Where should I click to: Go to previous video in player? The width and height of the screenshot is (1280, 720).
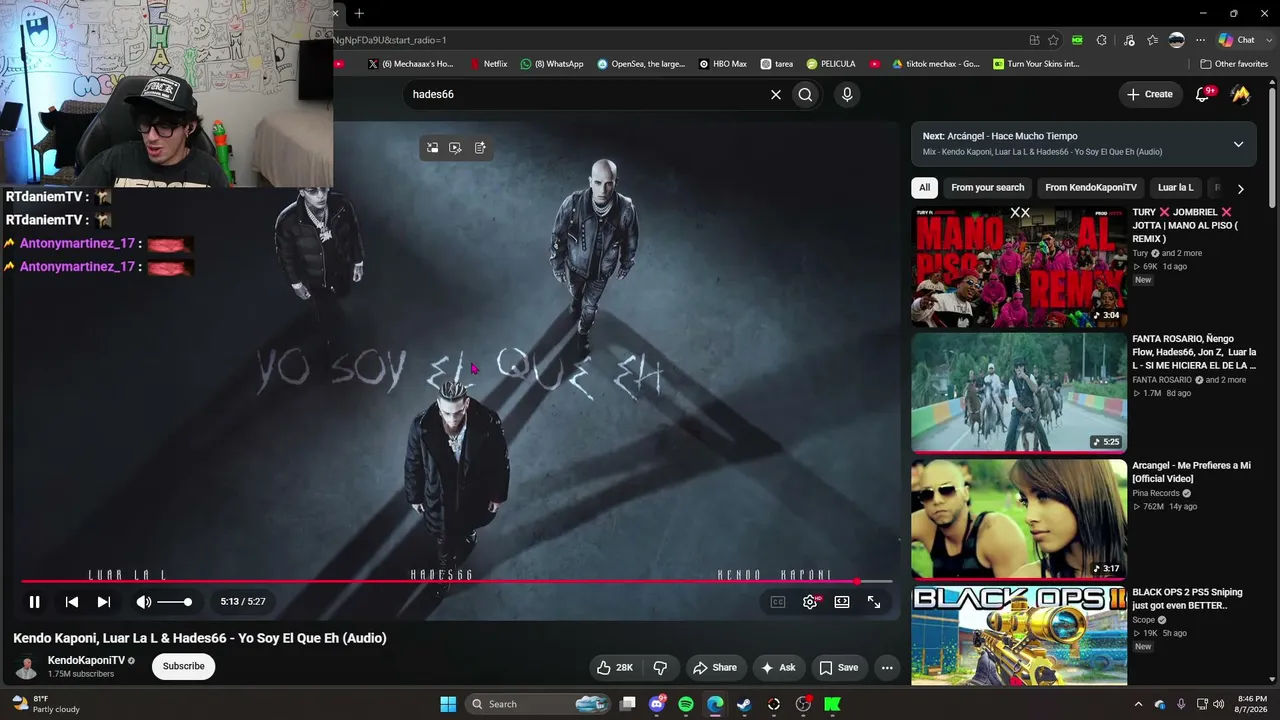(x=72, y=602)
